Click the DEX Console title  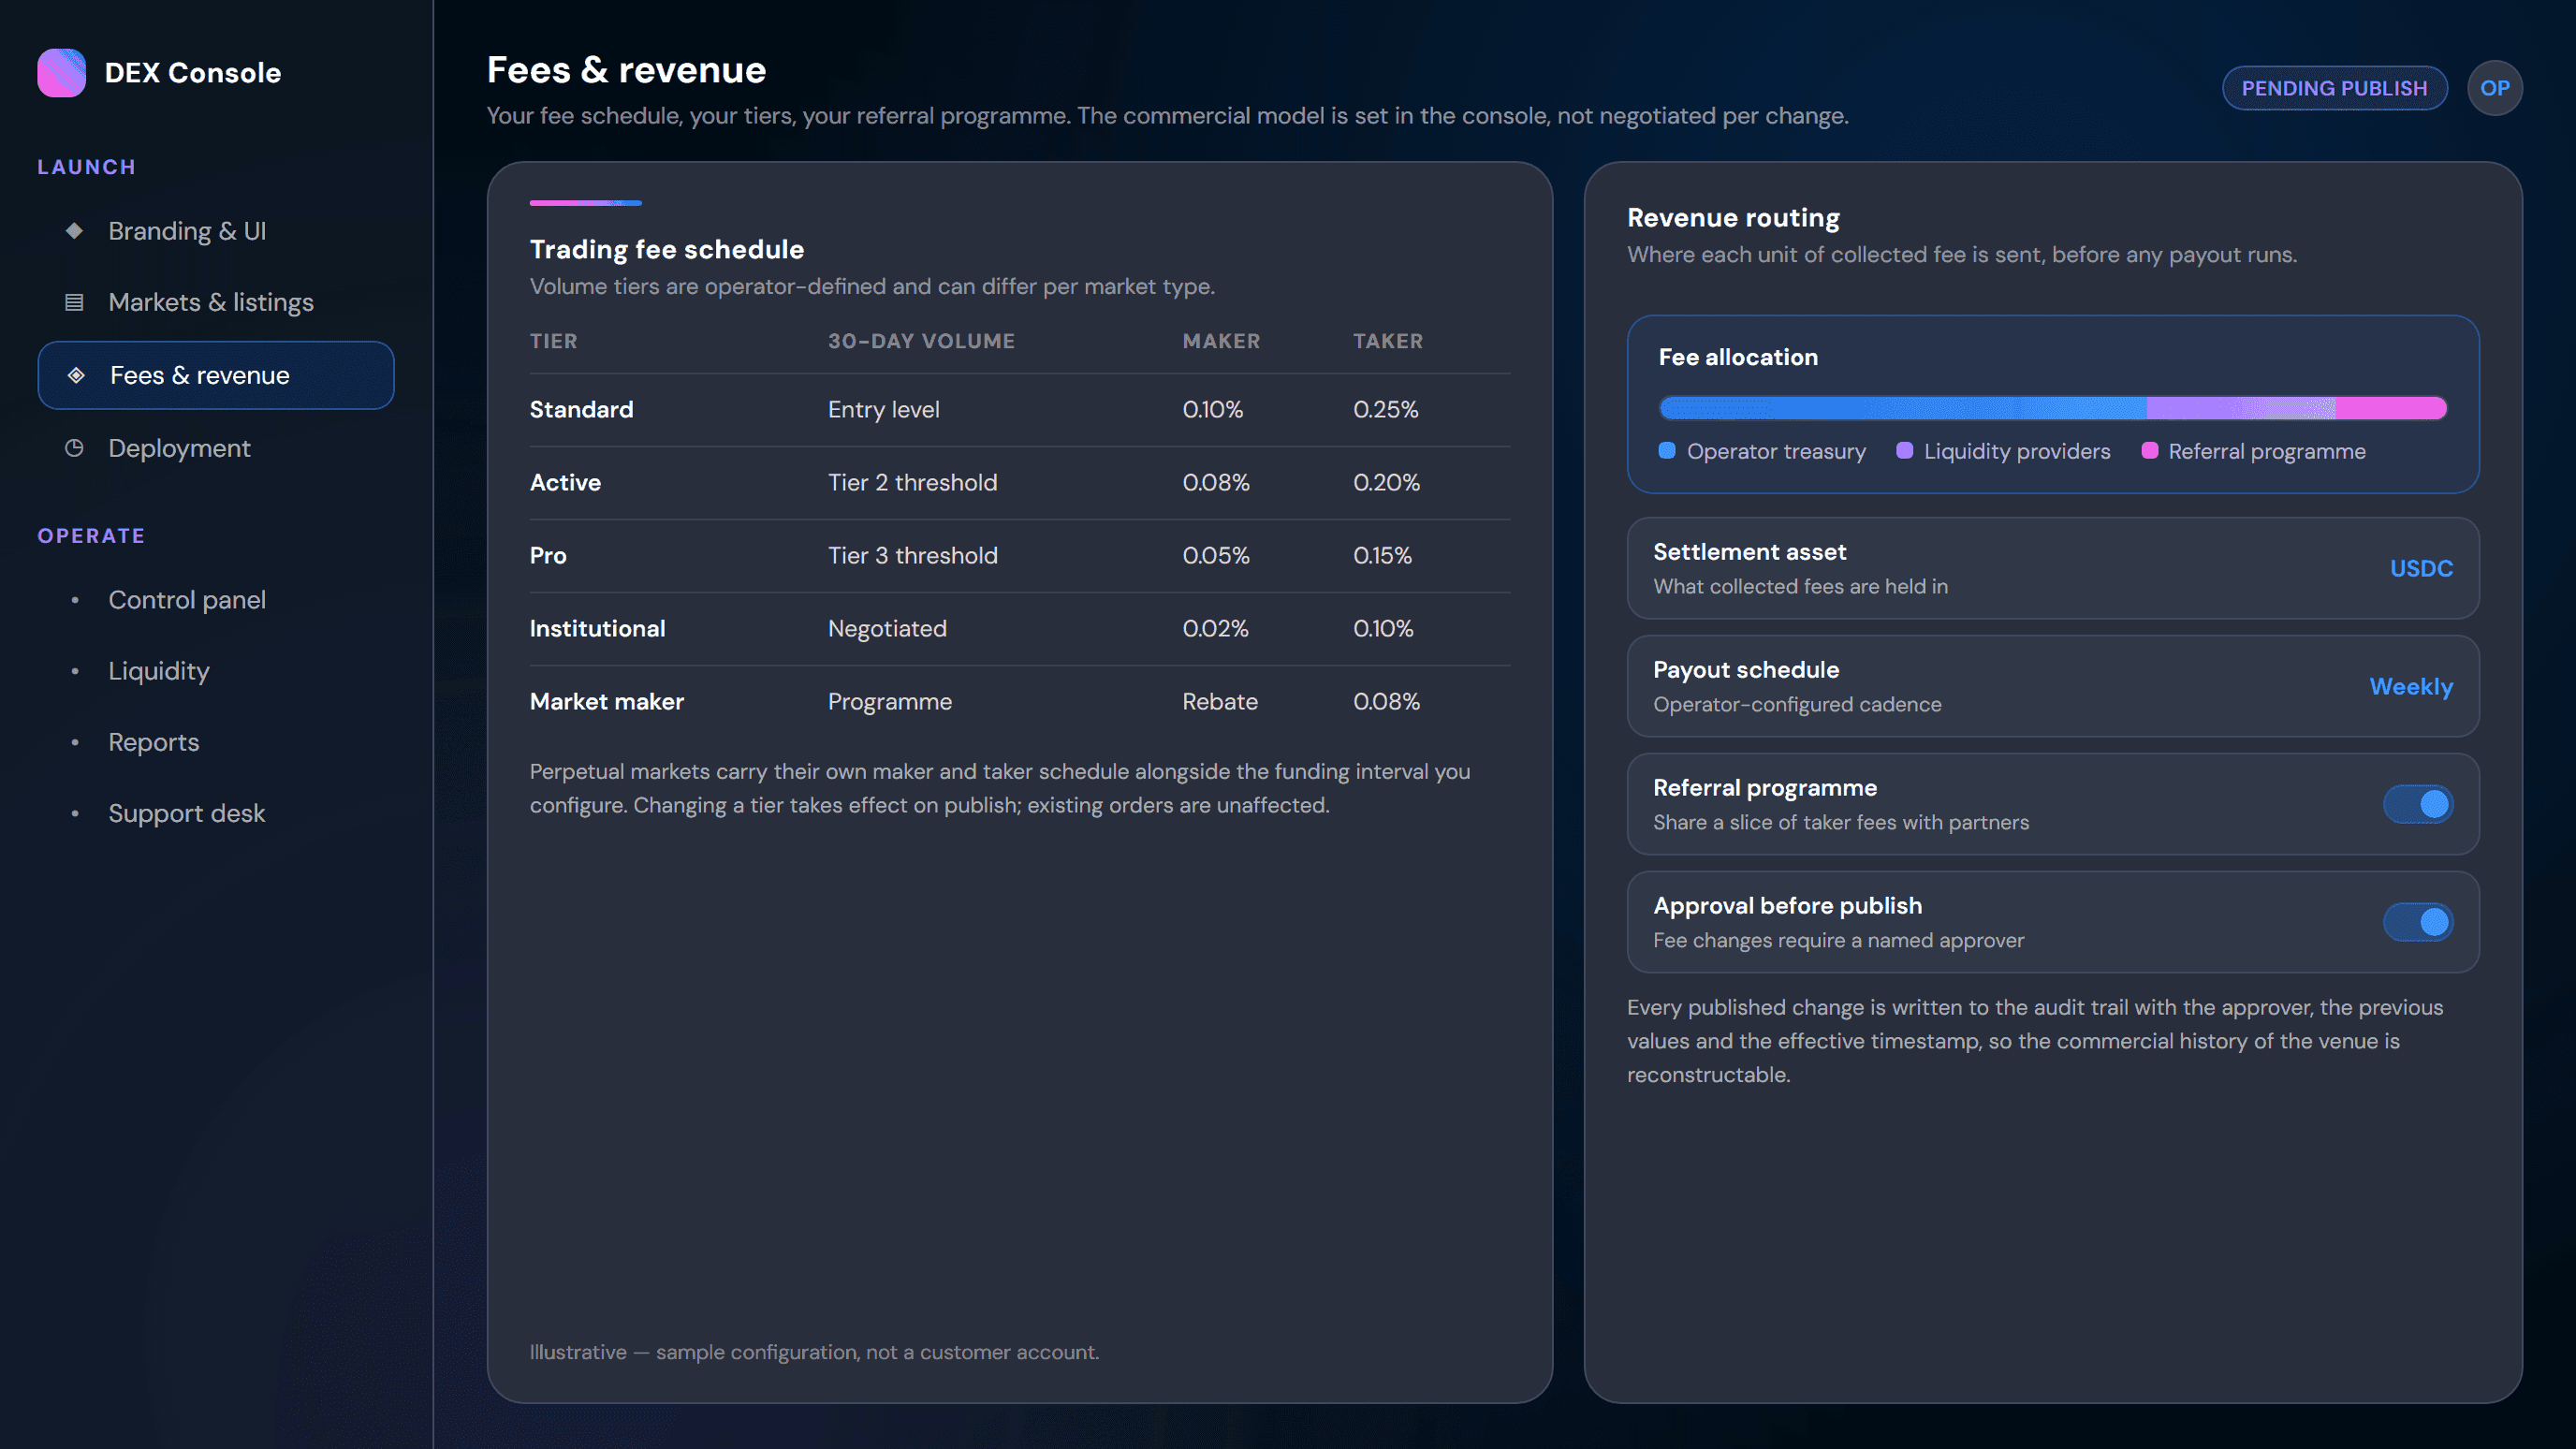[193, 73]
